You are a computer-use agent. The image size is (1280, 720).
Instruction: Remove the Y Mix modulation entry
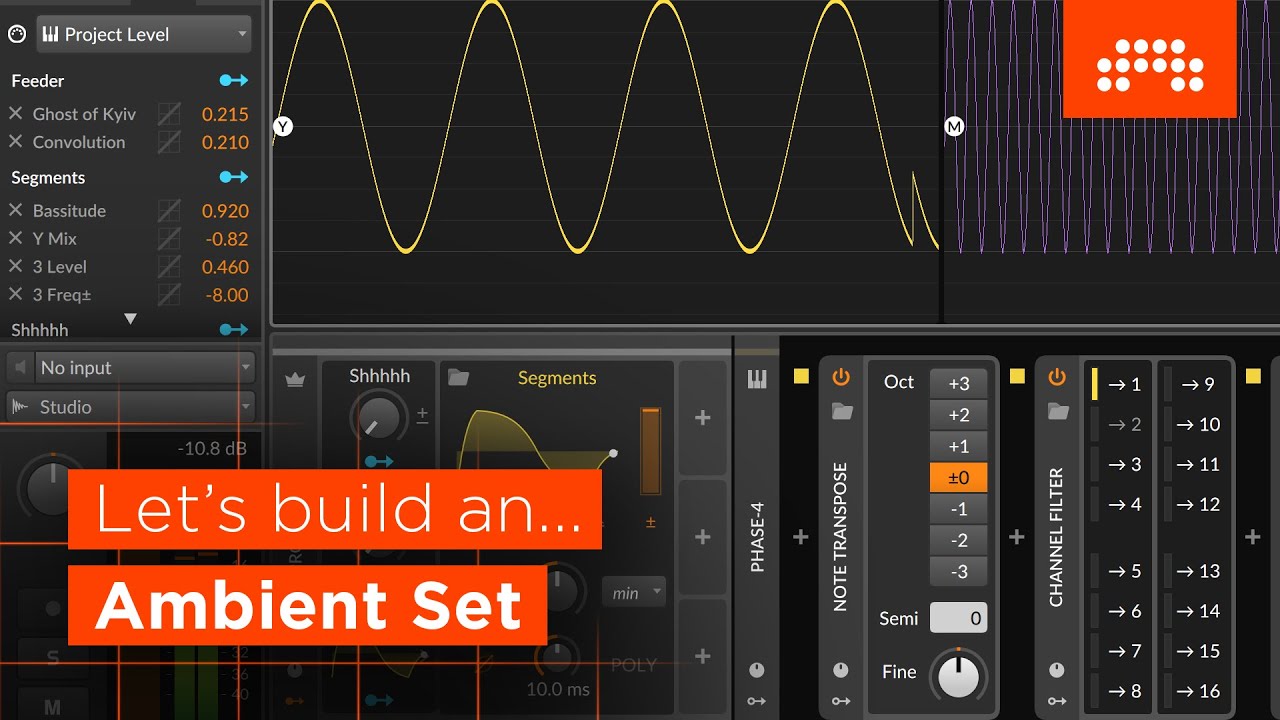pos(15,238)
